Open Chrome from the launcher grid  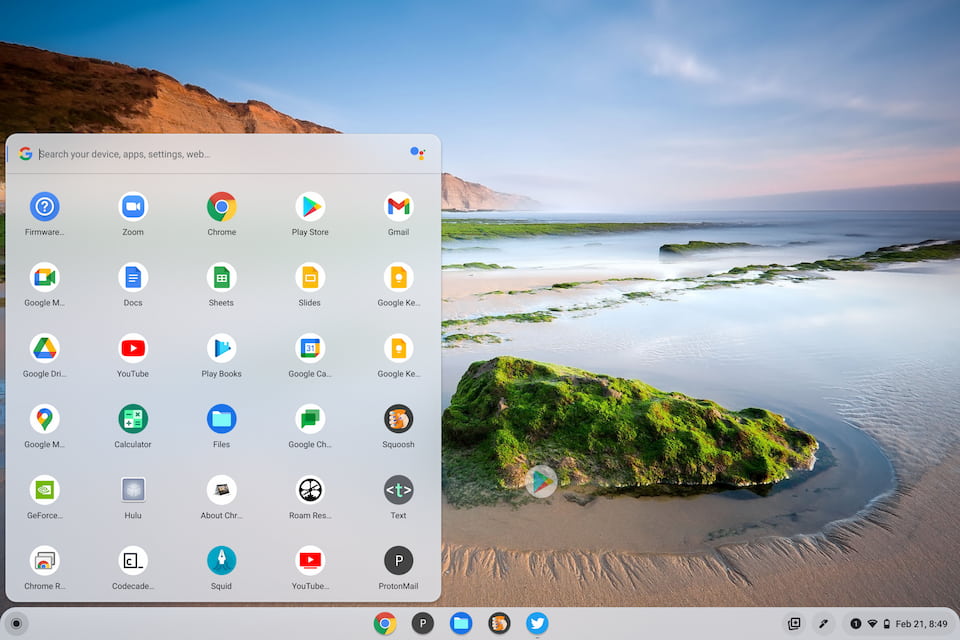(222, 207)
